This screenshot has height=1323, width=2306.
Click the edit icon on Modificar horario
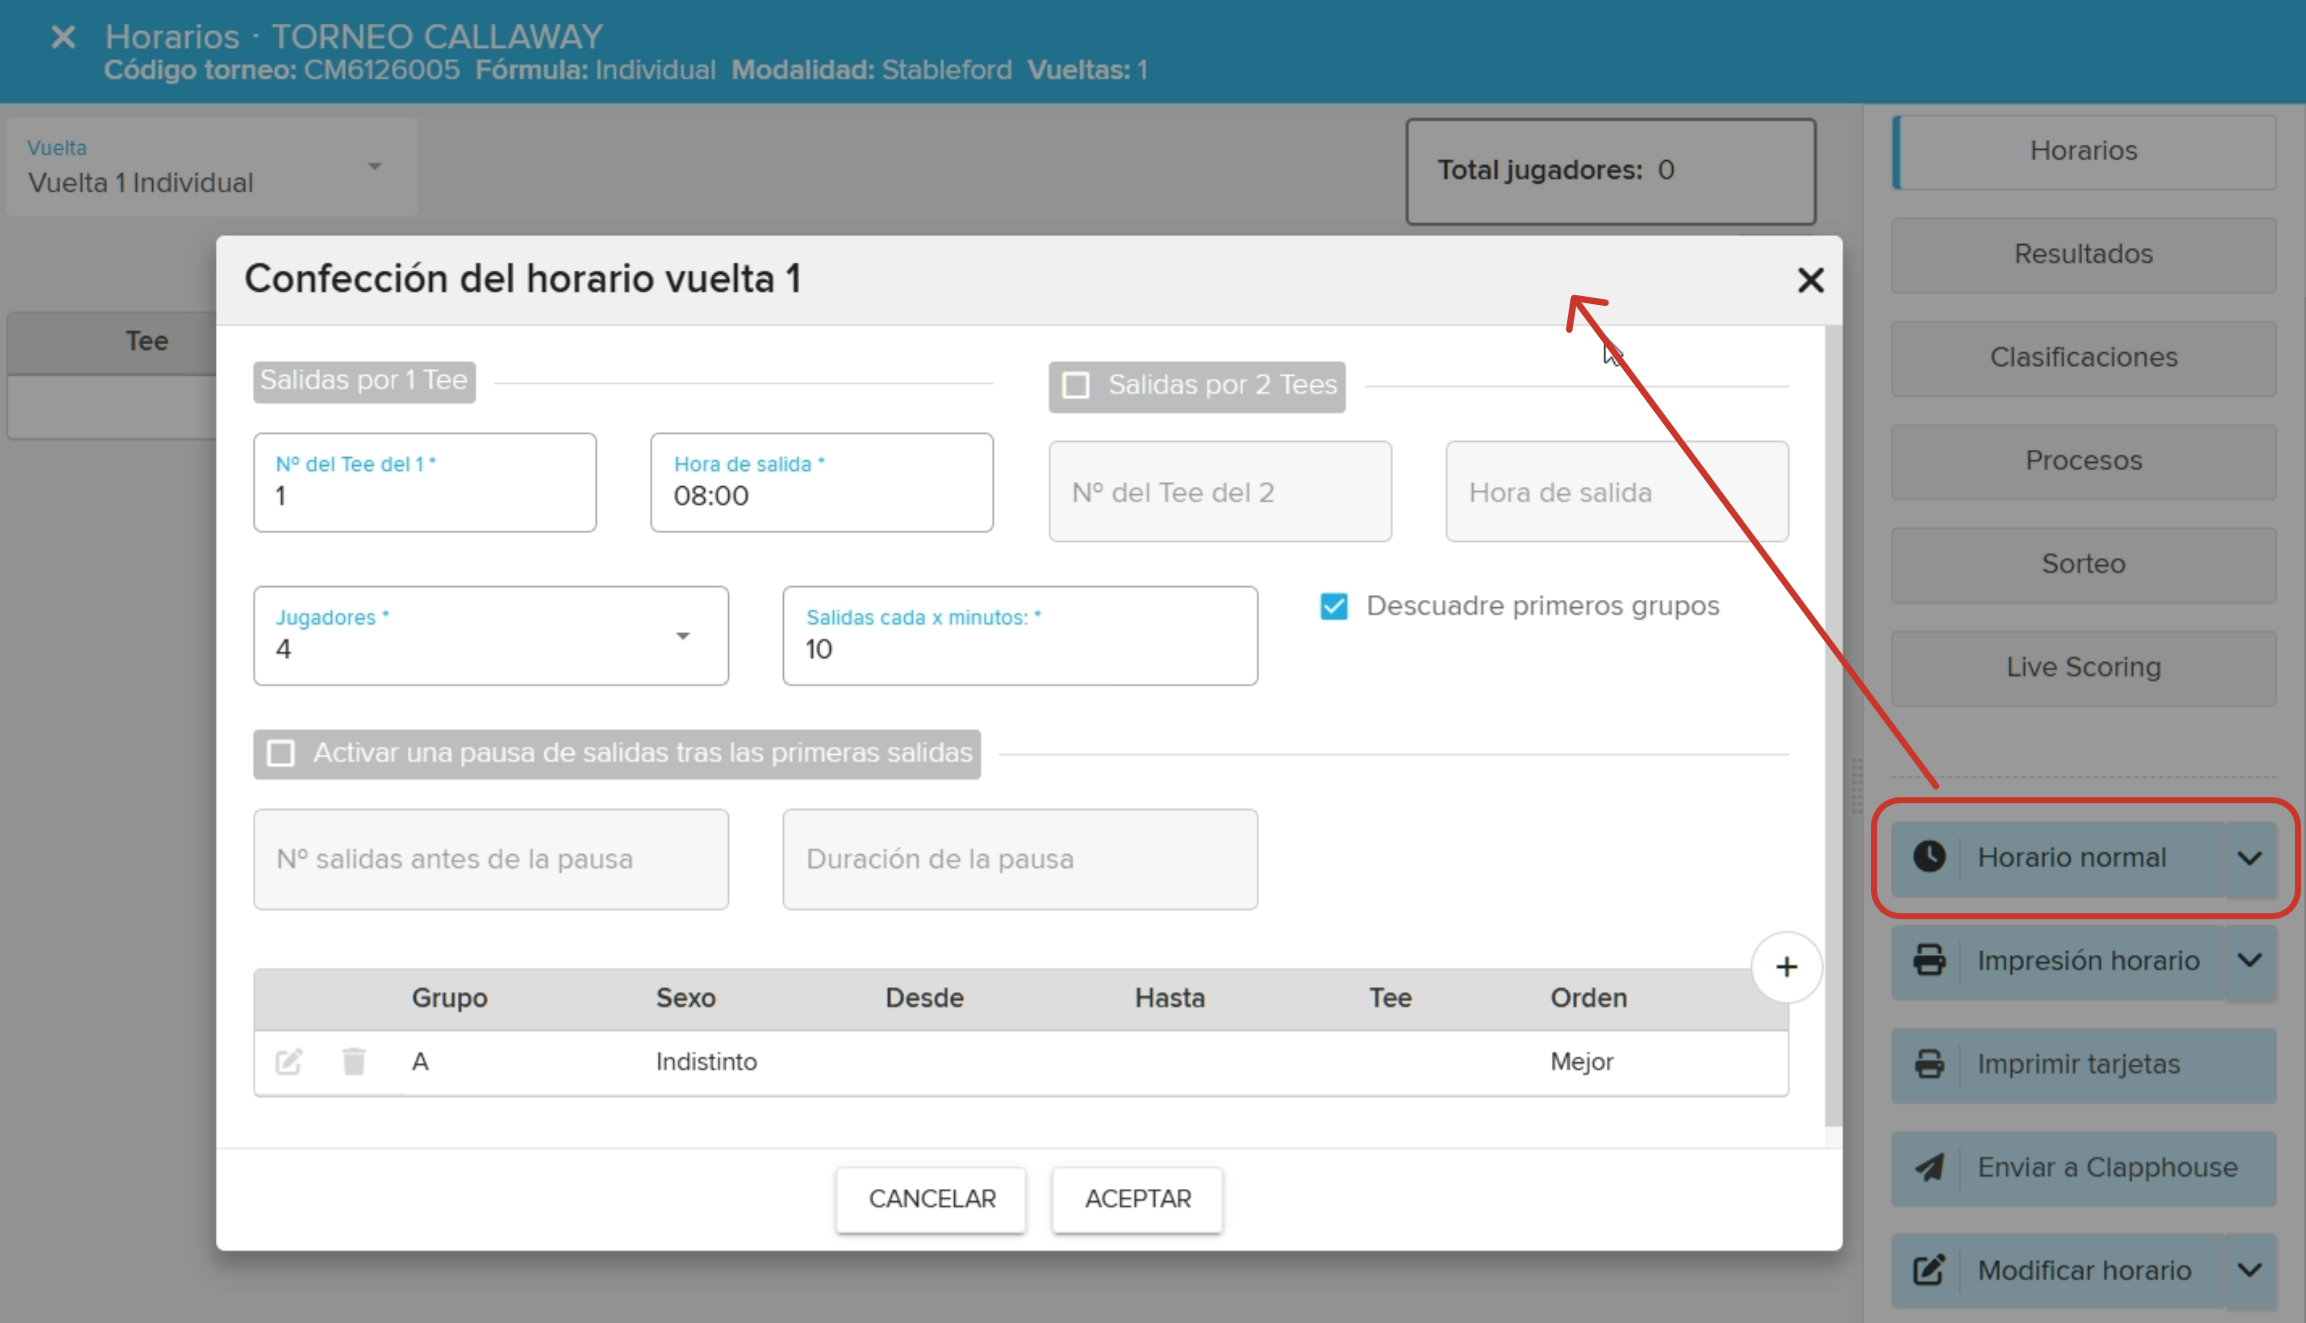[1929, 1270]
